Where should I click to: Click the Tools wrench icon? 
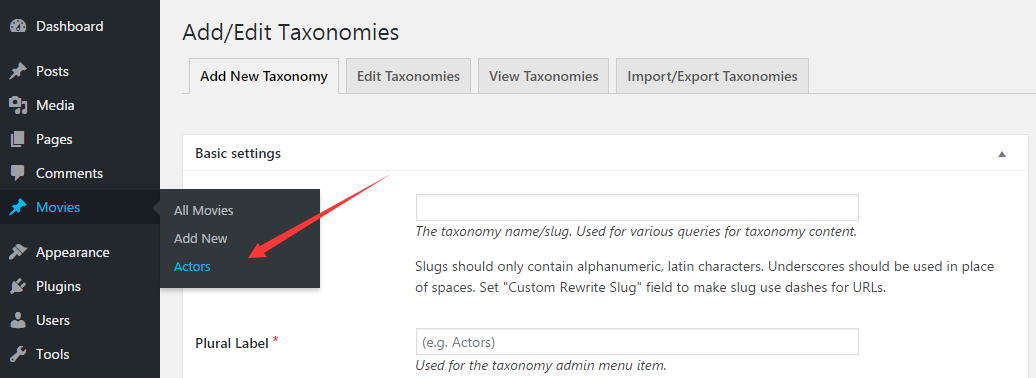pyautogui.click(x=18, y=354)
